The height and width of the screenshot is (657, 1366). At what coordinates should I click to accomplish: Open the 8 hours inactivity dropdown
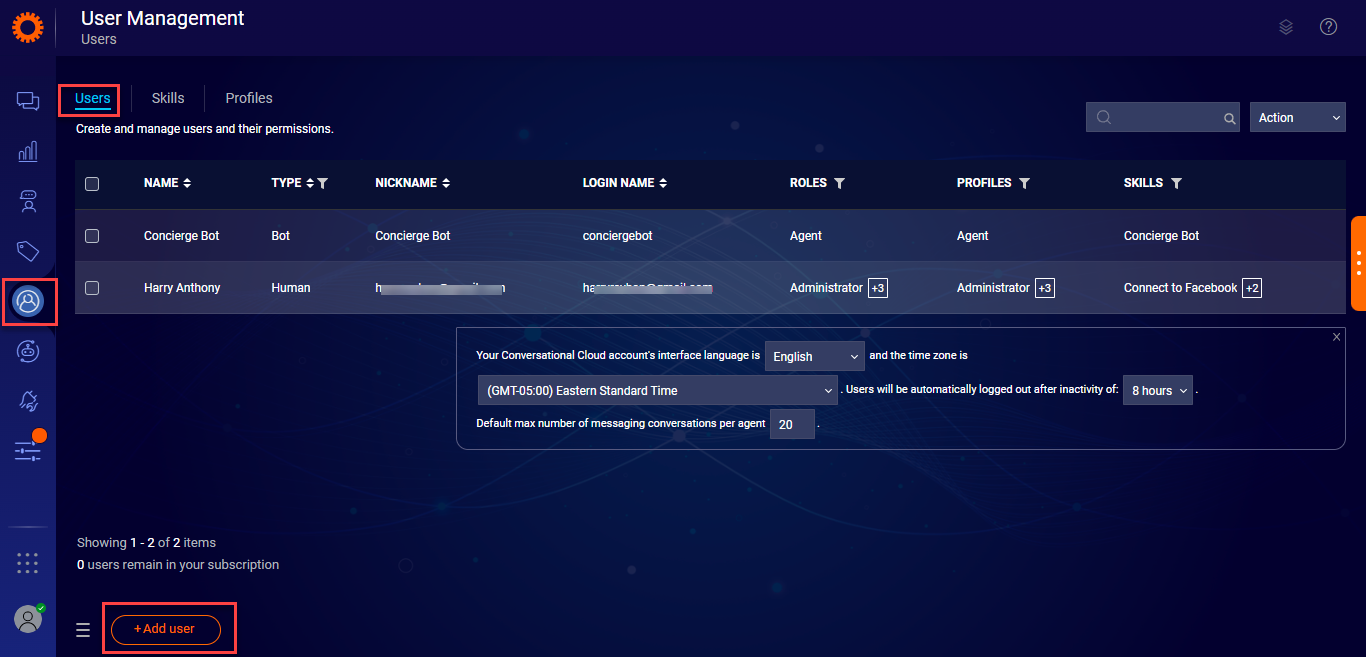coord(1157,391)
